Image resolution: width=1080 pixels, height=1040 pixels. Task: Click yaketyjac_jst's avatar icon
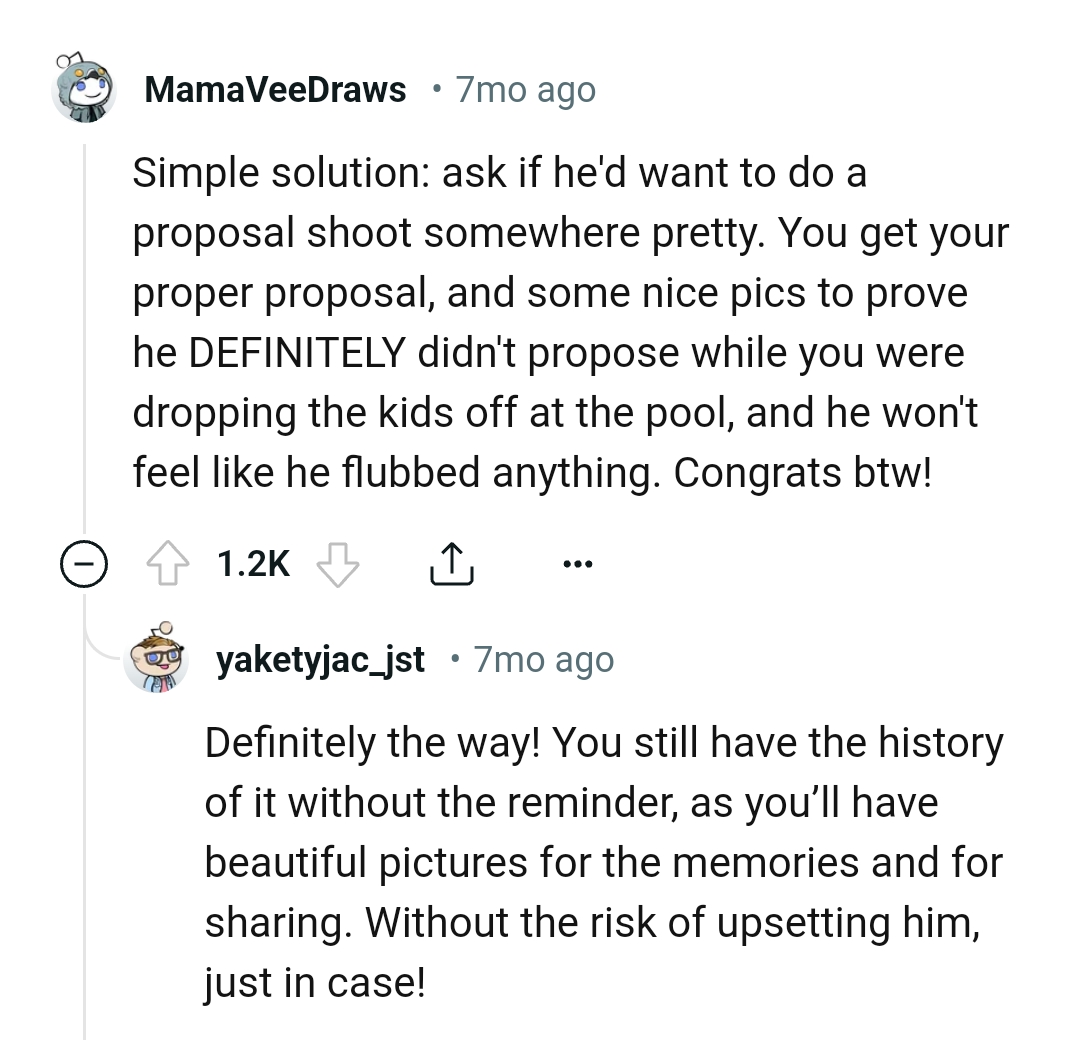coord(157,659)
